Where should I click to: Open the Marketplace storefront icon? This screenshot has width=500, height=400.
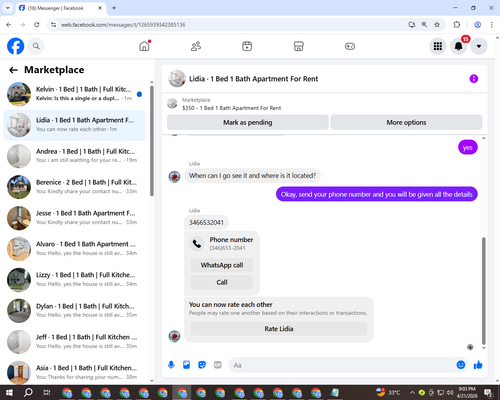298,46
